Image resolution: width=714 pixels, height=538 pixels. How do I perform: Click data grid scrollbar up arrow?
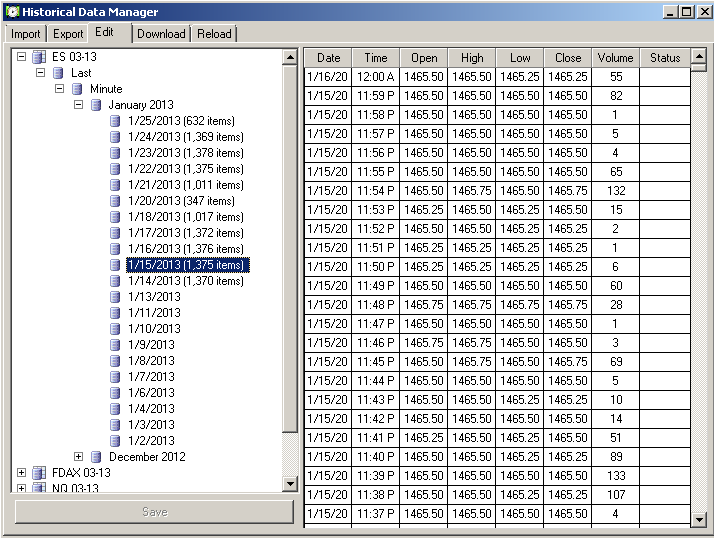pos(699,56)
